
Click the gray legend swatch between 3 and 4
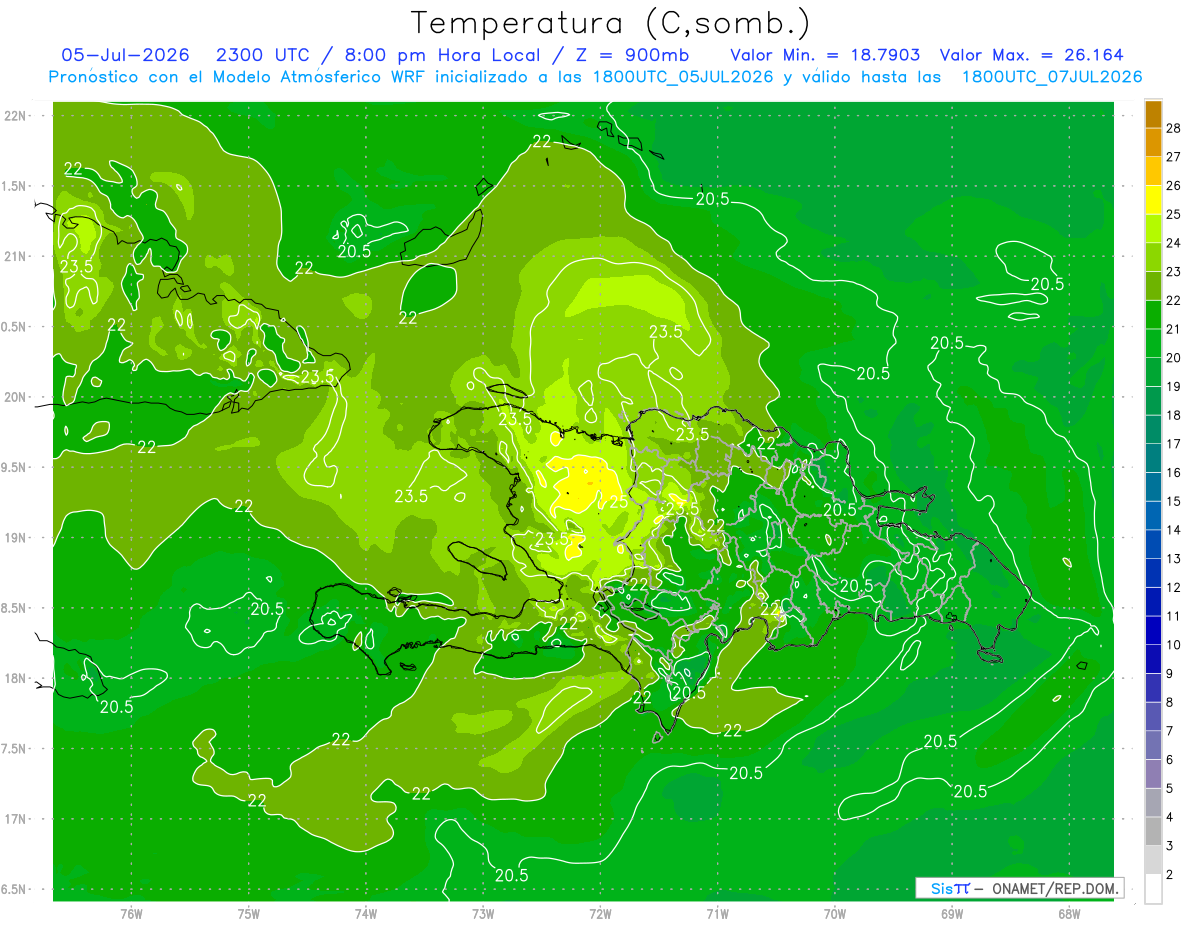[1153, 832]
